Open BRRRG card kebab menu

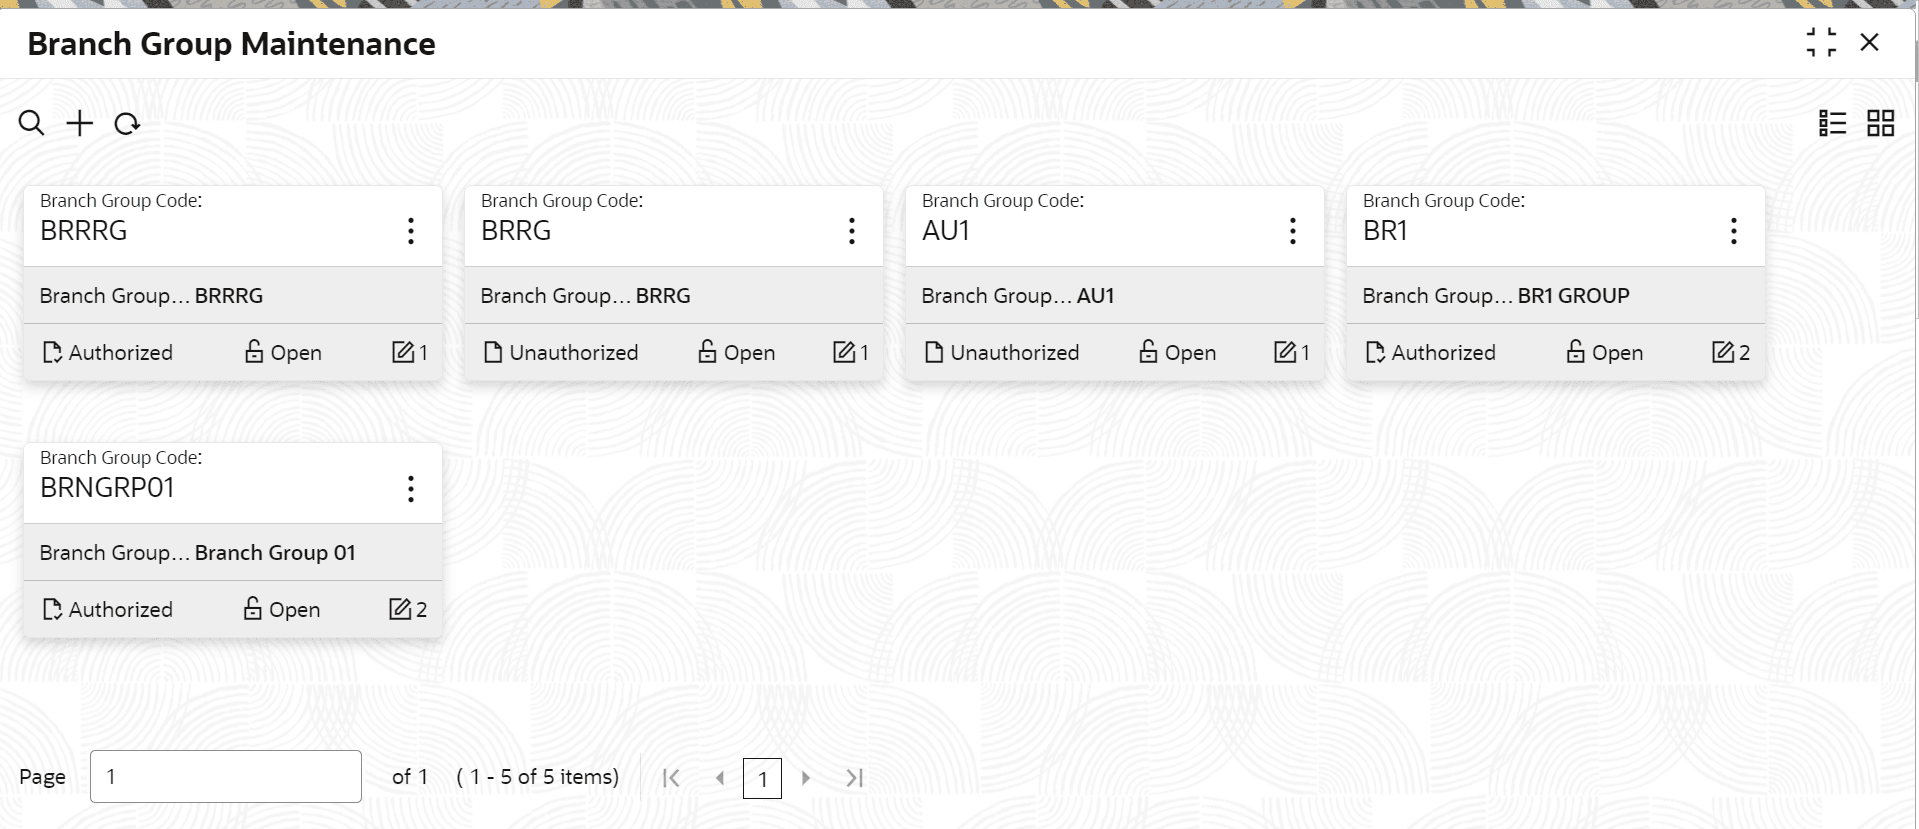pyautogui.click(x=411, y=231)
